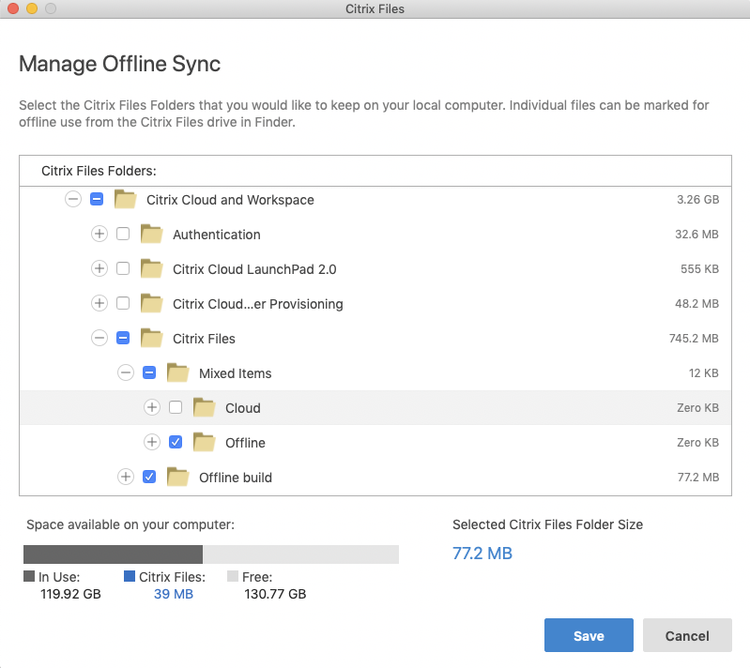Click the blue 77.2 MB selected size
750x668 pixels.
point(482,553)
